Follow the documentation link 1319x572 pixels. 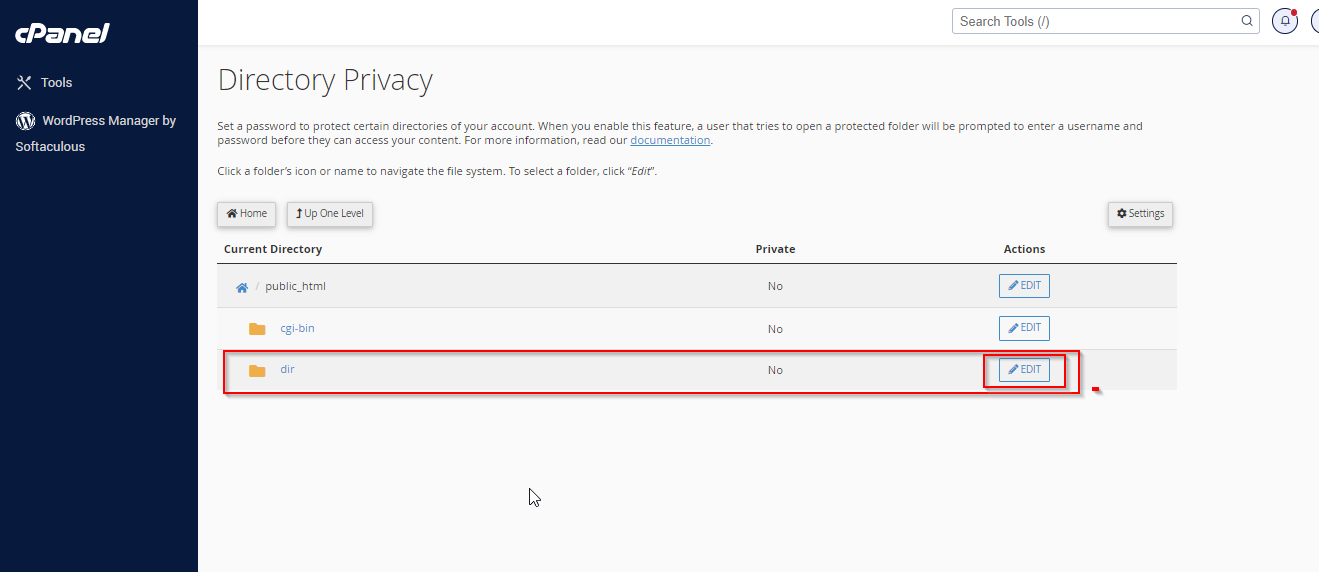[x=670, y=140]
